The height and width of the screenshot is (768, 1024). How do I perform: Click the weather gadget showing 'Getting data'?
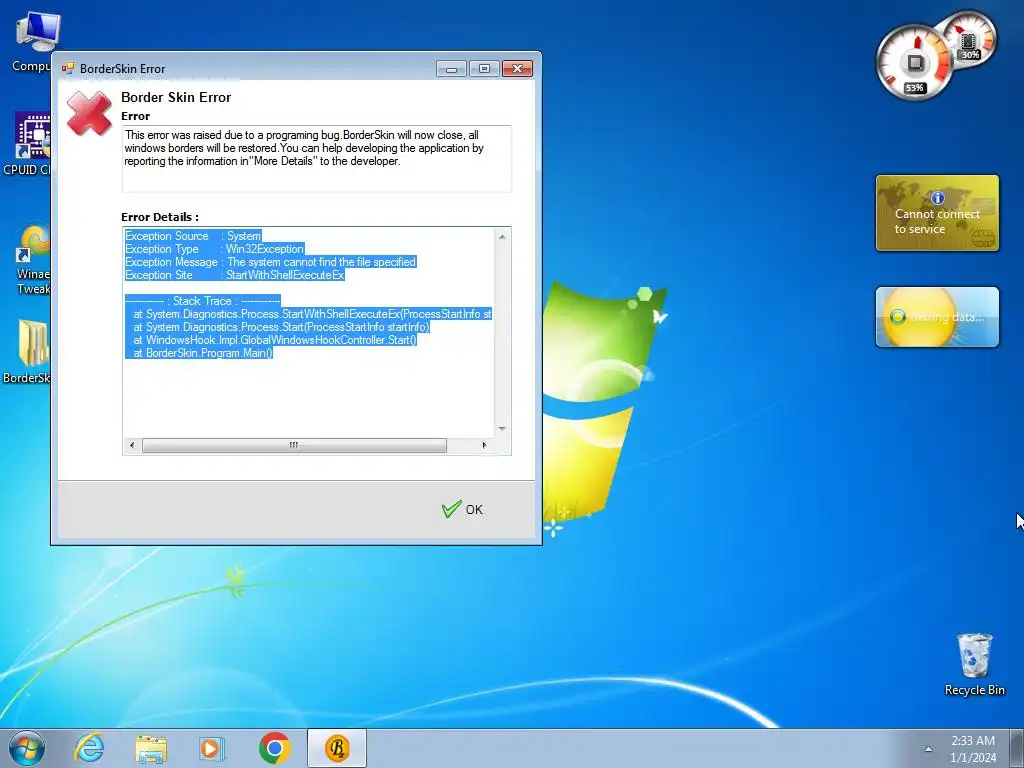[937, 317]
